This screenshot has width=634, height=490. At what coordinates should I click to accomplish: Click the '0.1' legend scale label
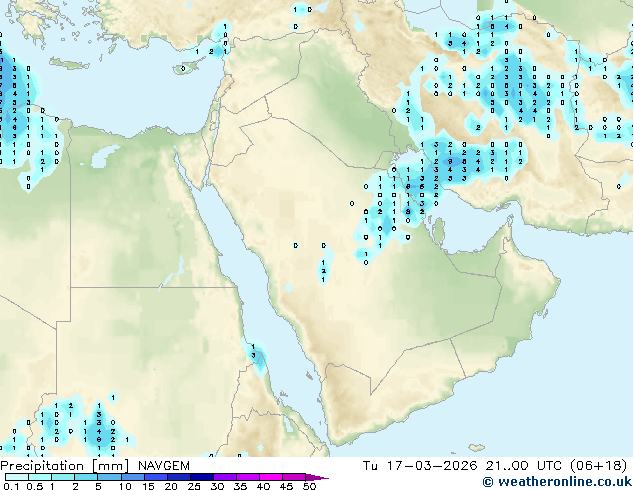point(11,486)
